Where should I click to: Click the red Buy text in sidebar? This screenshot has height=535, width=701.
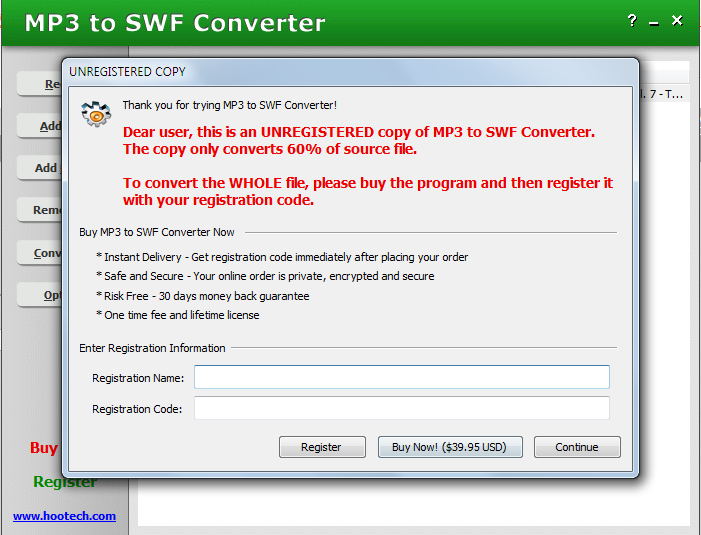point(44,448)
